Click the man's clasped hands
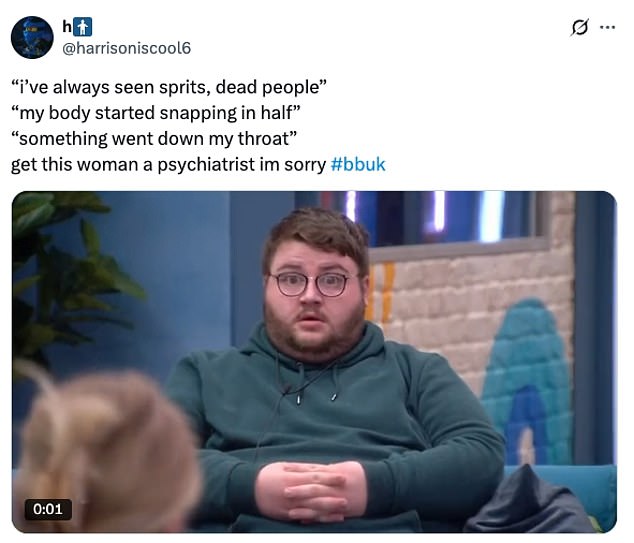This screenshot has width=634, height=543. (x=311, y=491)
